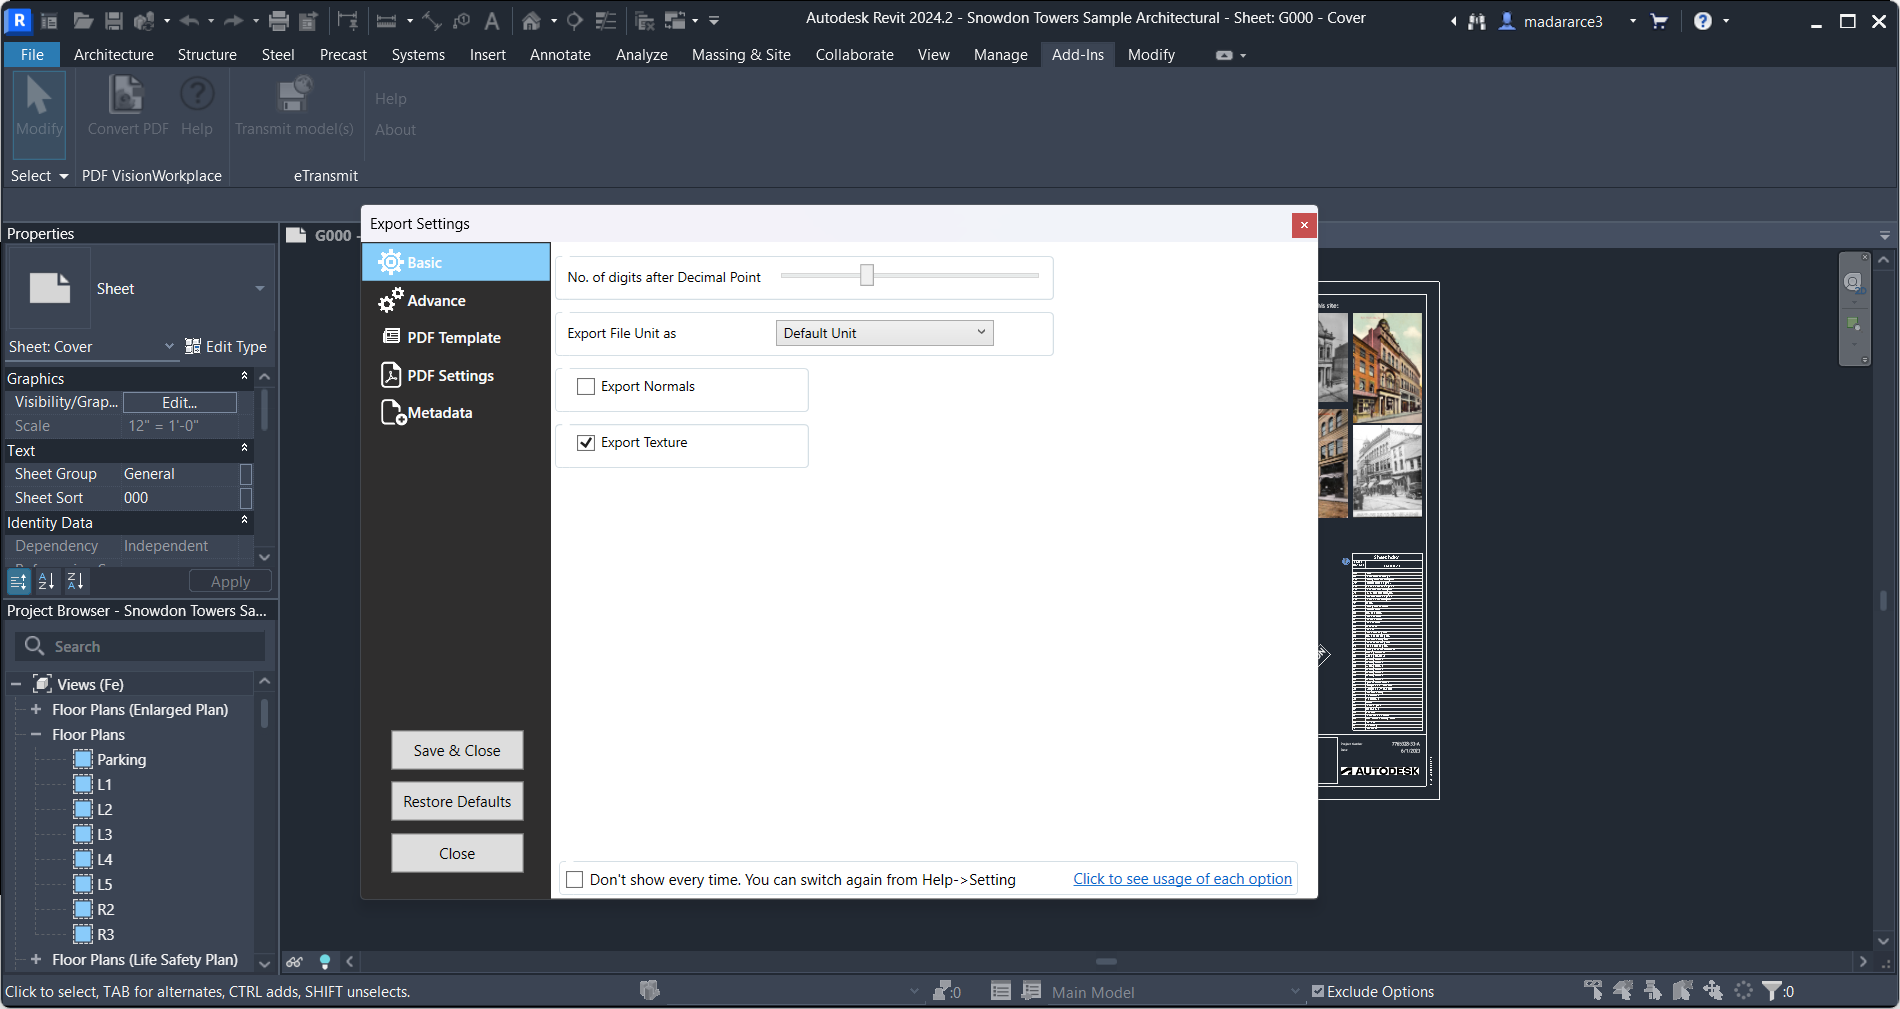Open the Sheet type selector dropdown
This screenshot has width=1900, height=1009.
click(x=260, y=289)
